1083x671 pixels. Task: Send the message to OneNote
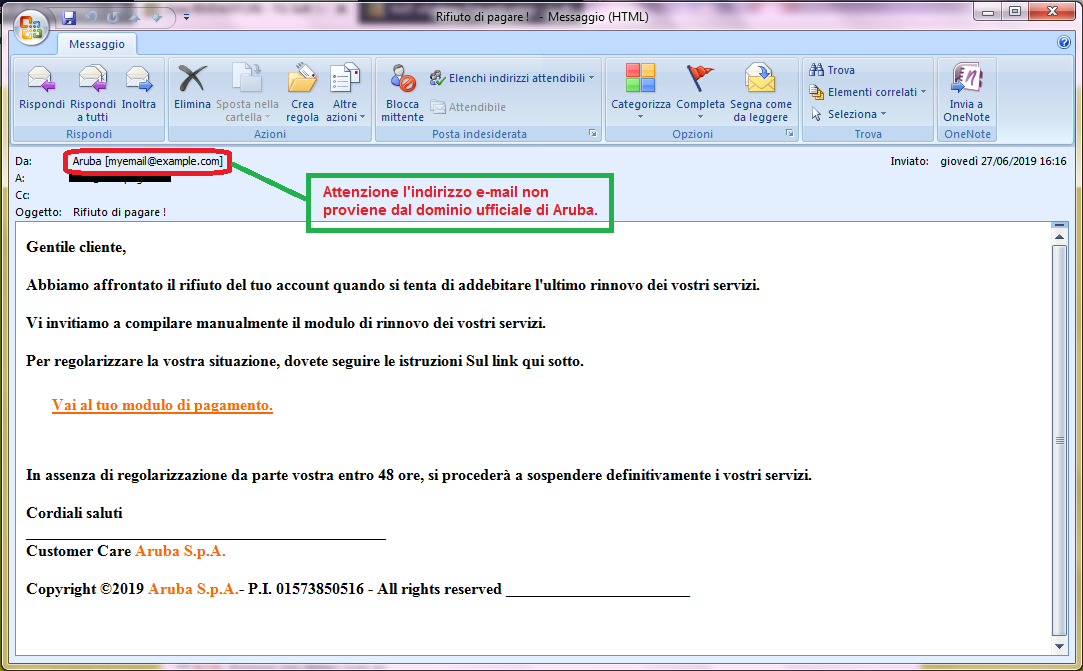966,93
